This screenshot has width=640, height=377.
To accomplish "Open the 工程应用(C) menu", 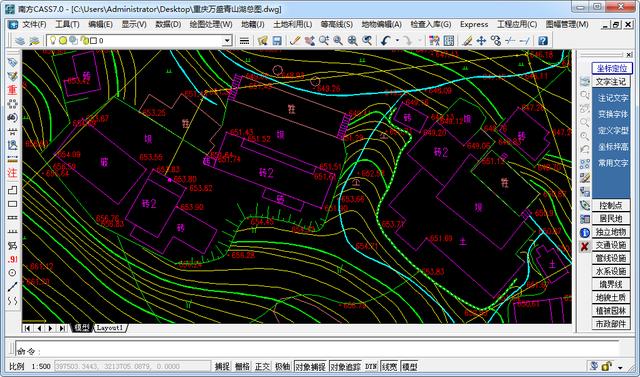I will [517, 24].
